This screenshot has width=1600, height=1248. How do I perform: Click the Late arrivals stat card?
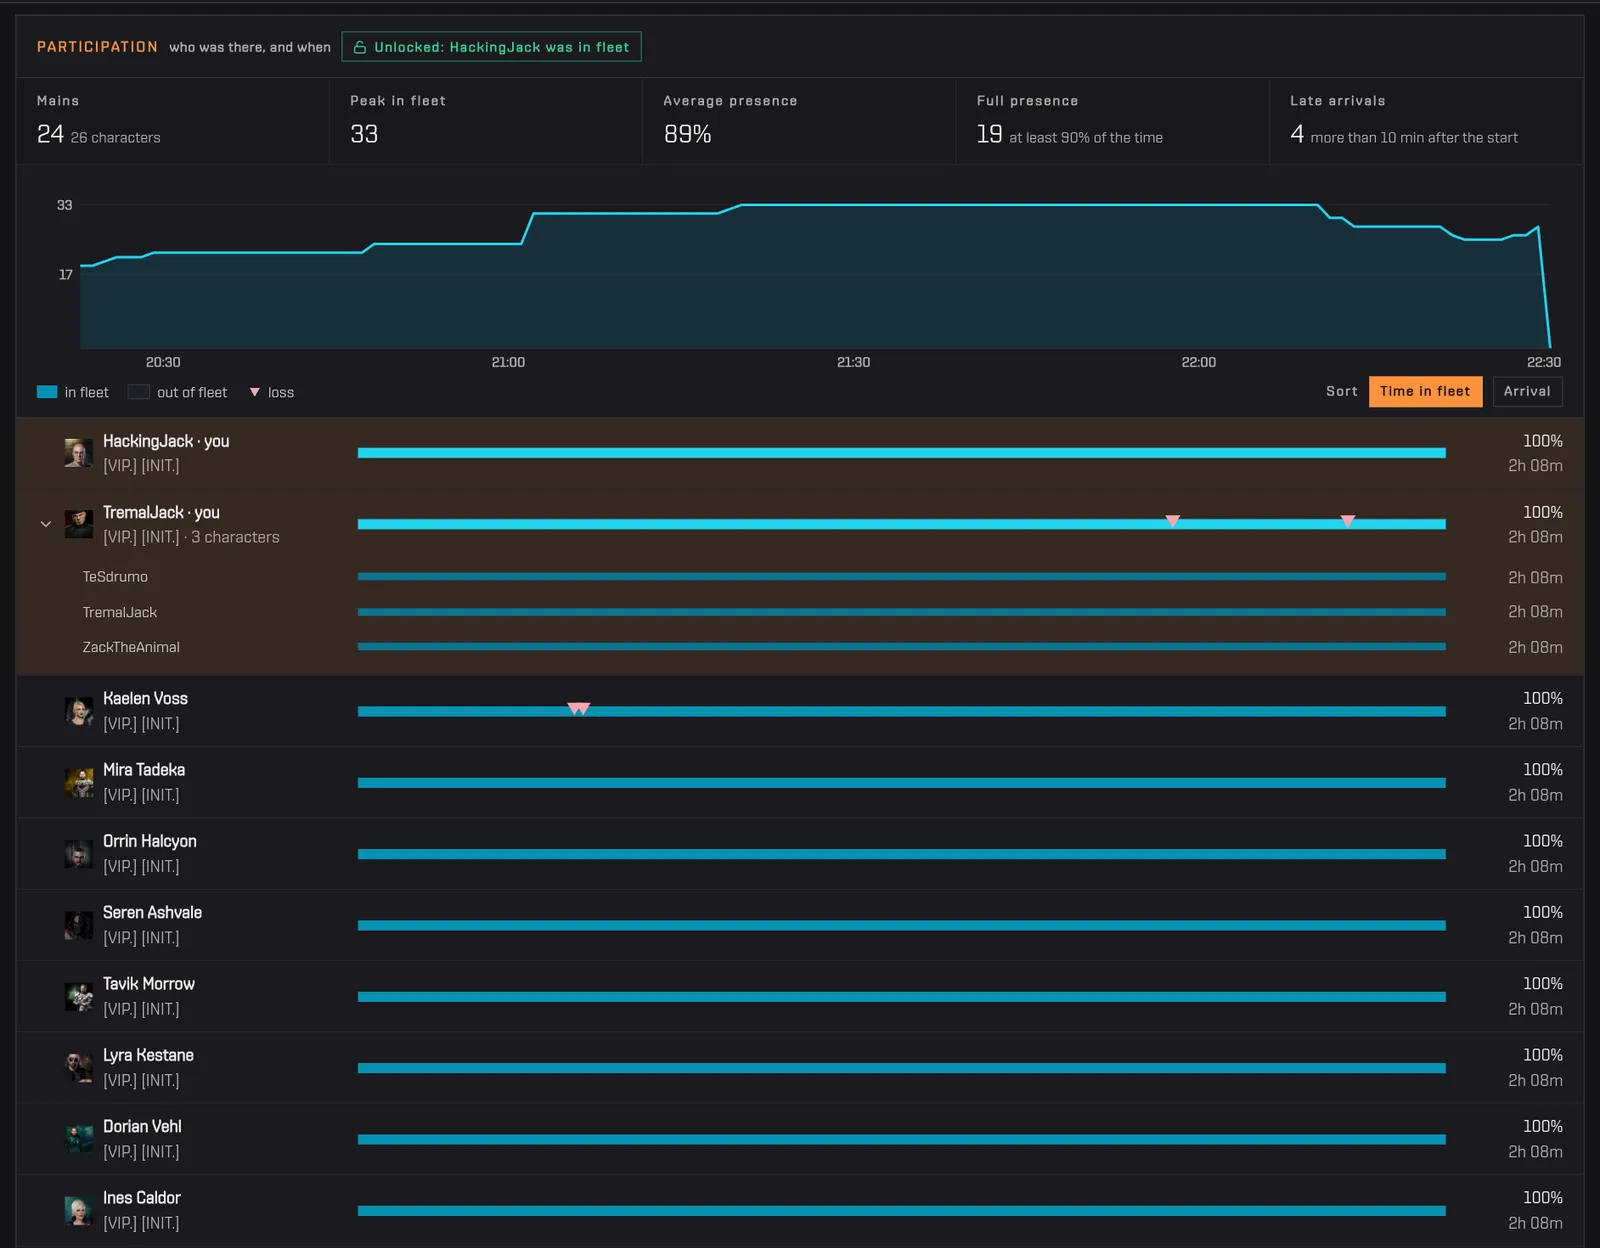[1426, 121]
